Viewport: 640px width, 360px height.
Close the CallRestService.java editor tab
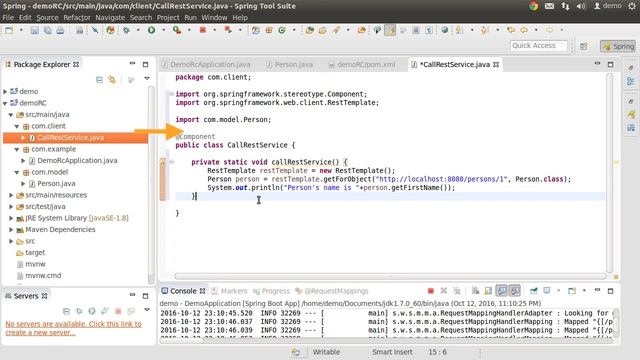pos(496,64)
